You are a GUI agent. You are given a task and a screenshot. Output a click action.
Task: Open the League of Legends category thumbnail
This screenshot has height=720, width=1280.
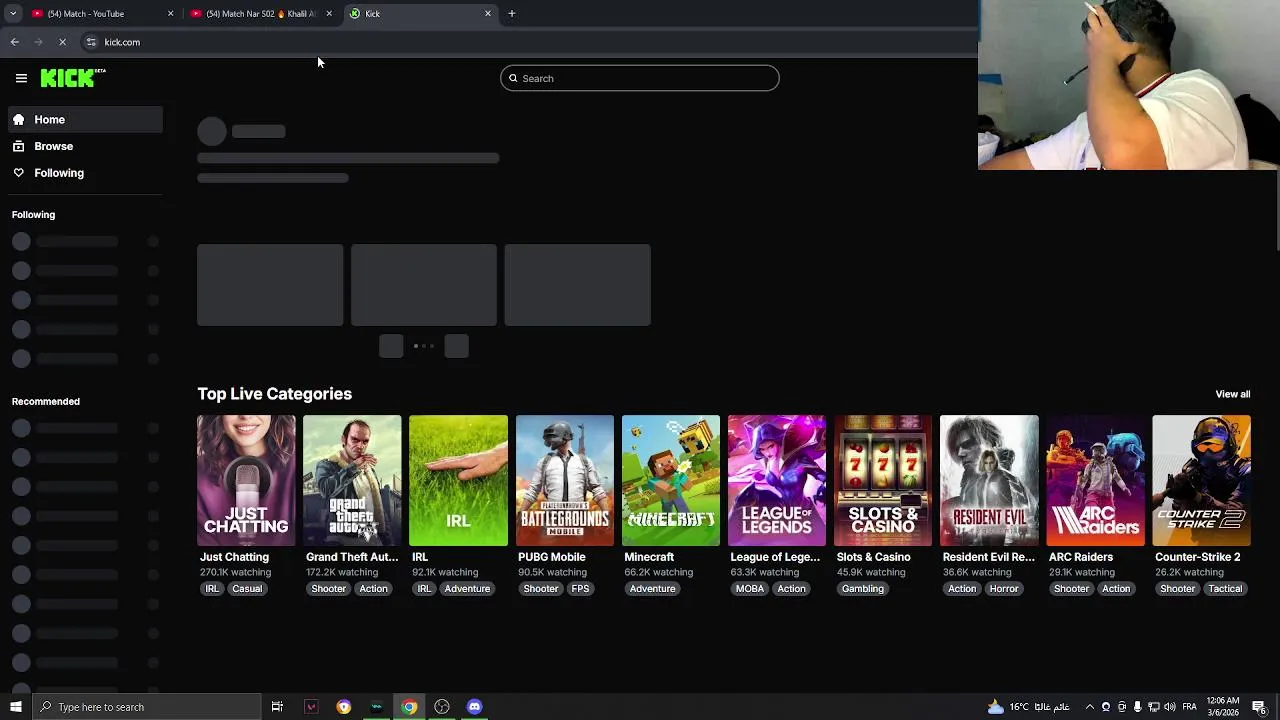[777, 480]
